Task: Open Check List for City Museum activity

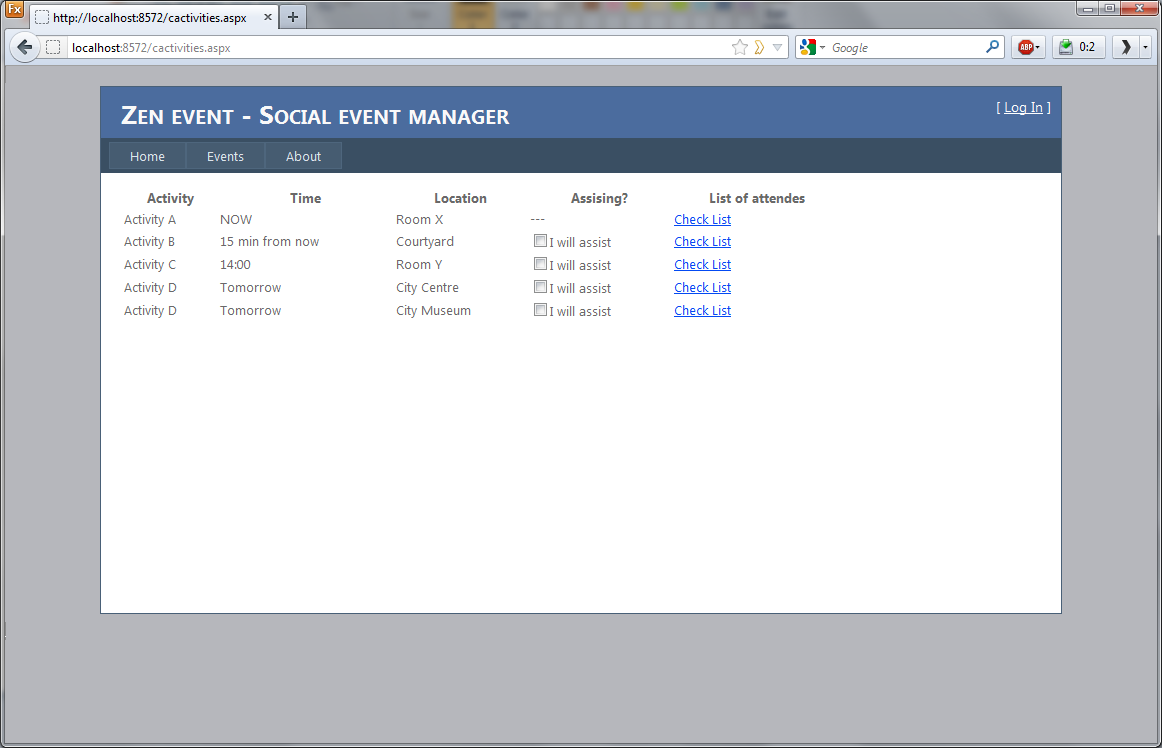Action: (703, 311)
